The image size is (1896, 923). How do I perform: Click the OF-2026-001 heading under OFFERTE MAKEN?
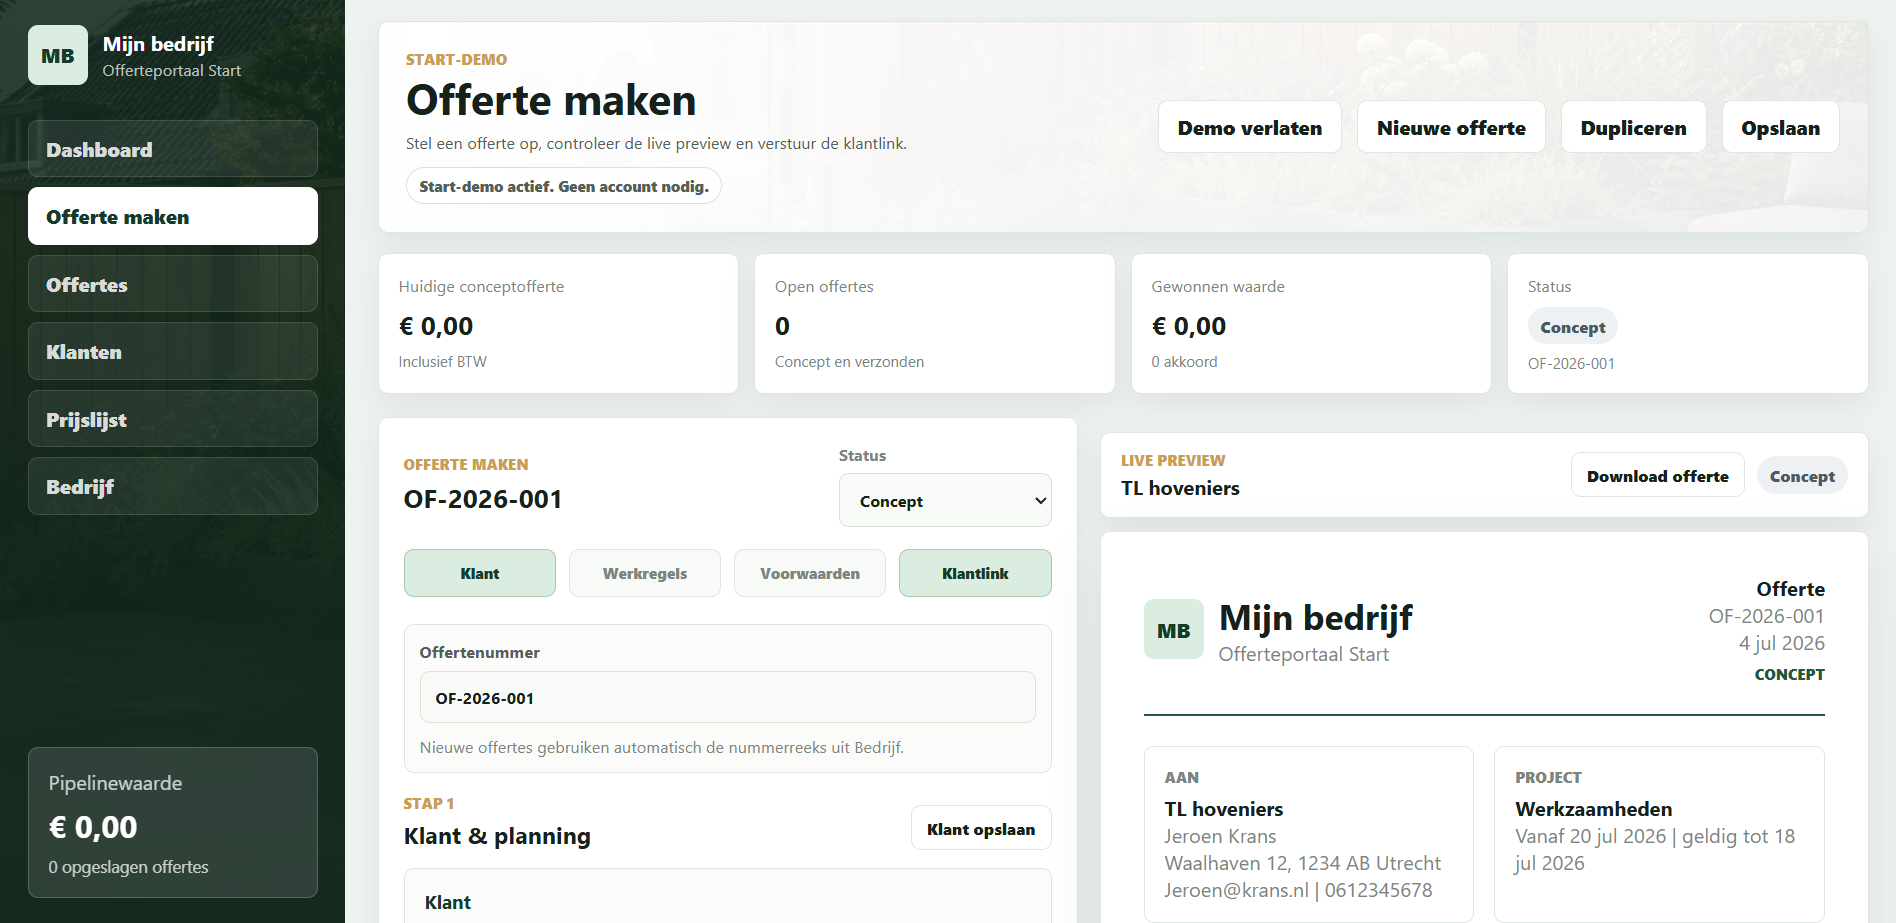[x=483, y=499]
